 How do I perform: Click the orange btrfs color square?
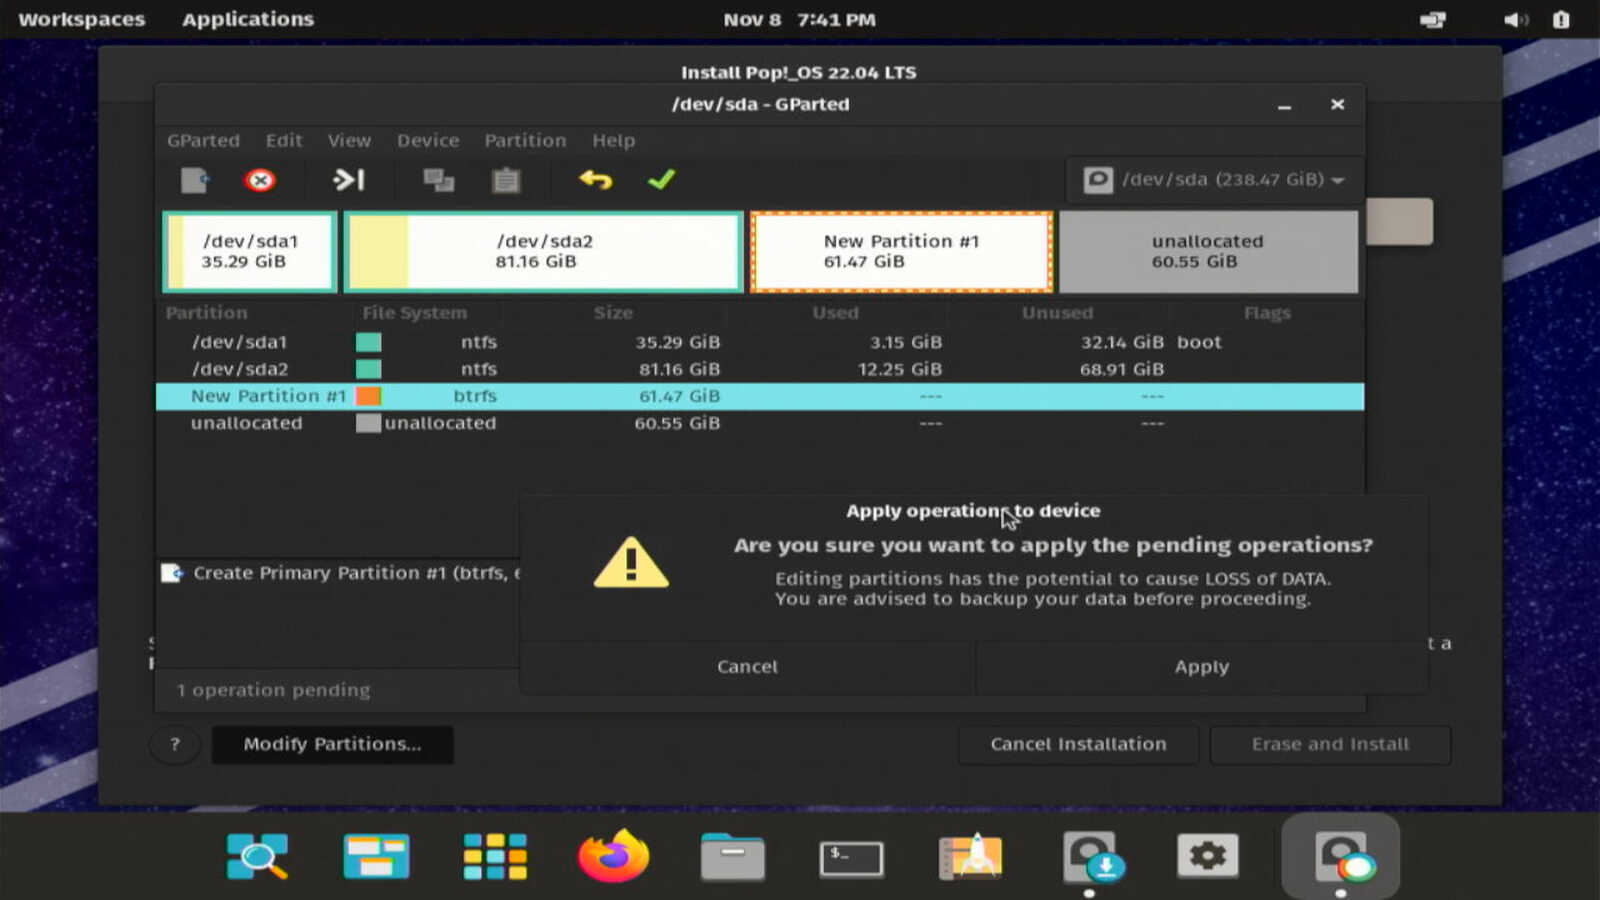(x=369, y=396)
